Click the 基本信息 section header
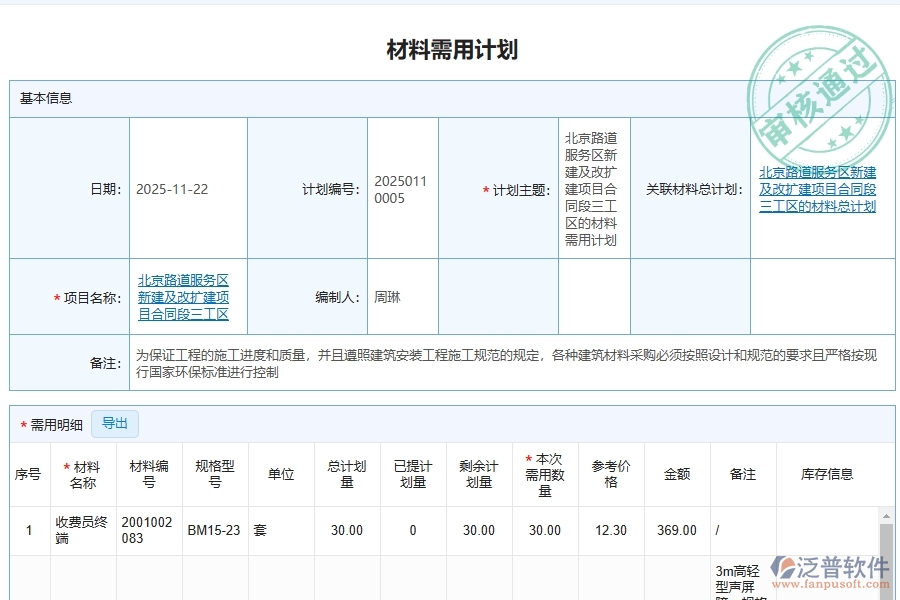900x600 pixels. tap(44, 98)
